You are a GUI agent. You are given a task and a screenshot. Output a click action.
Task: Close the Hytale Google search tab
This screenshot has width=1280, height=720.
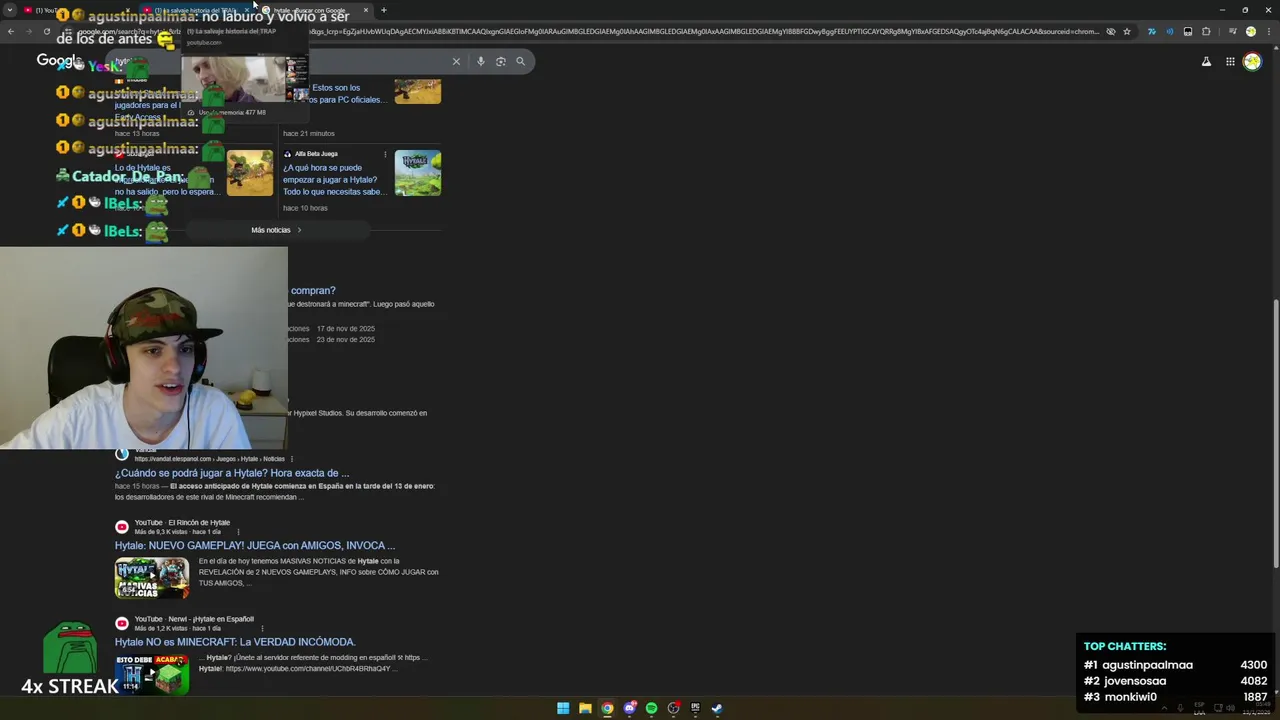click(x=366, y=10)
